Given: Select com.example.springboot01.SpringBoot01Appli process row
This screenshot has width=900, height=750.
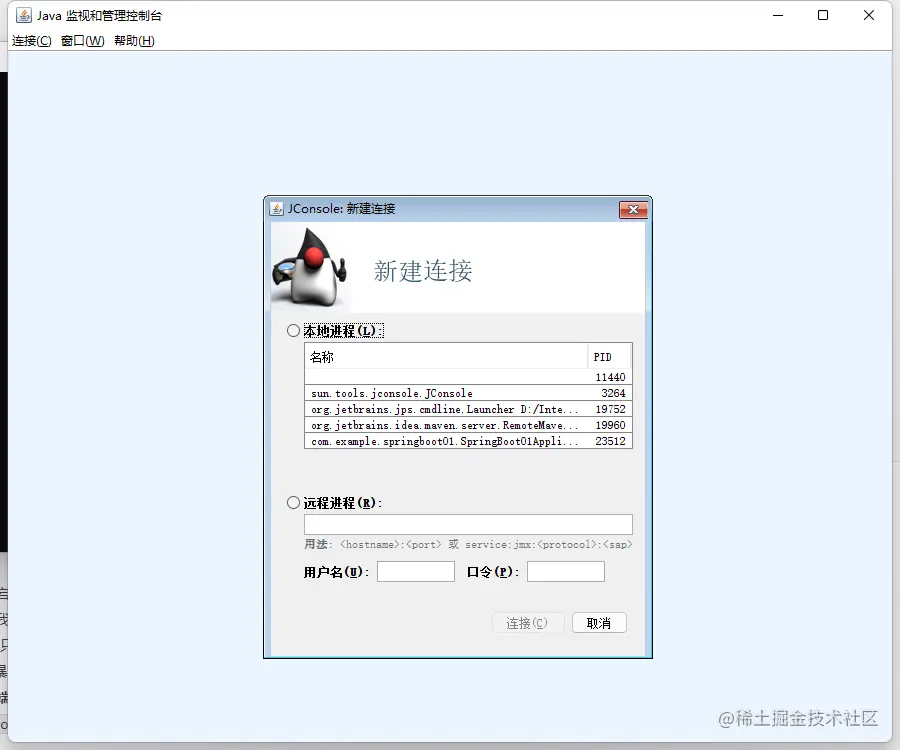Looking at the screenshot, I should click(468, 441).
